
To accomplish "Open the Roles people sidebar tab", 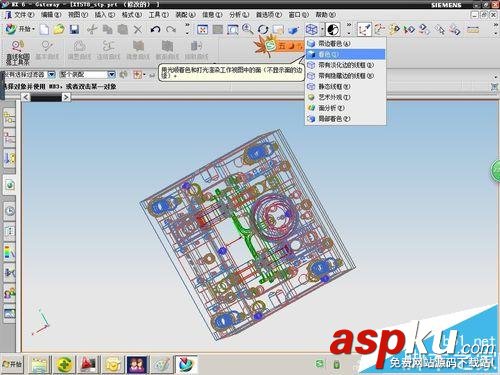I will [10, 293].
